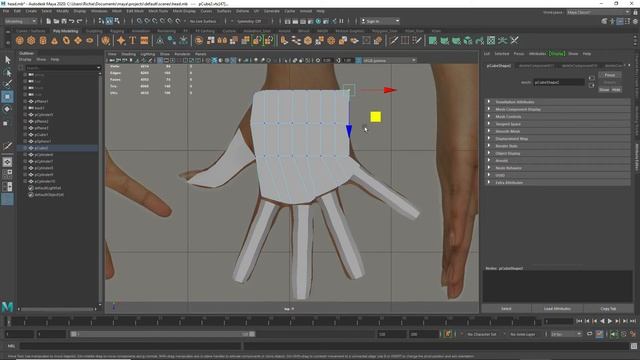Viewport: 640px width, 360px height.
Task: Open the Sign In dropdown
Action: (x=380, y=21)
